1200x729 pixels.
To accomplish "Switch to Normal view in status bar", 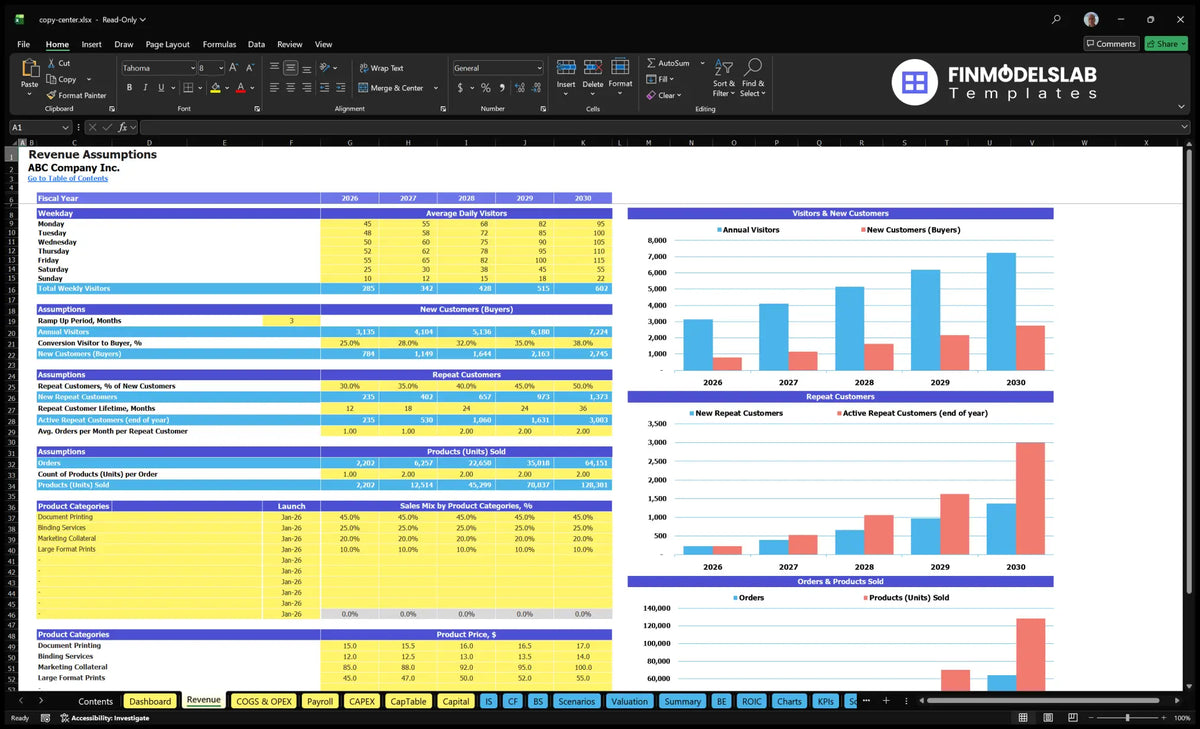I will 1023,718.
